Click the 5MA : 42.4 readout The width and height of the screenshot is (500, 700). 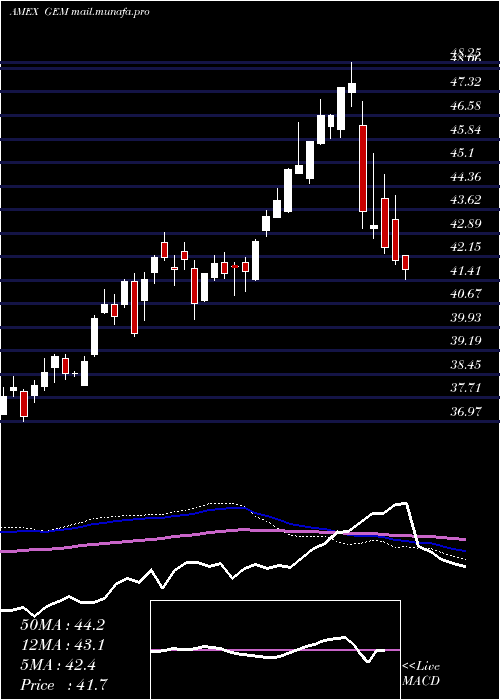point(58,666)
